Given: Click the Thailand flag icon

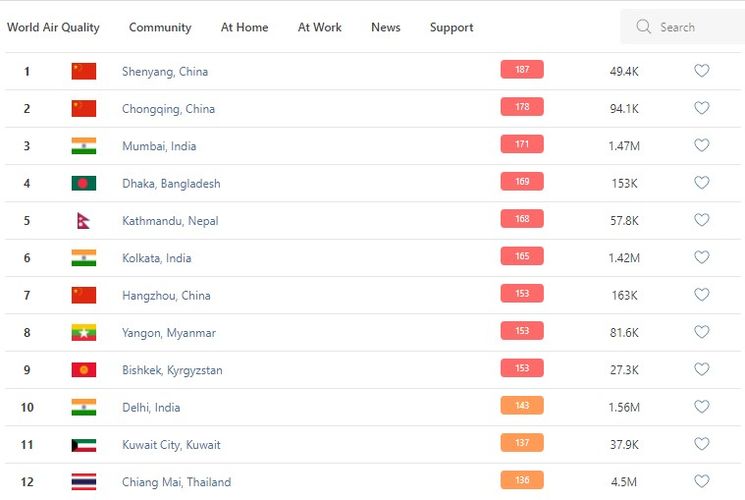Looking at the screenshot, I should click(84, 482).
